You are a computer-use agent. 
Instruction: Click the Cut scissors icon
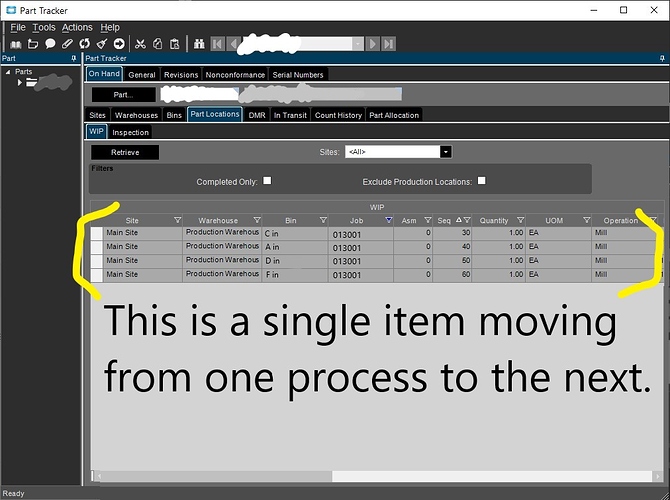pyautogui.click(x=140, y=44)
